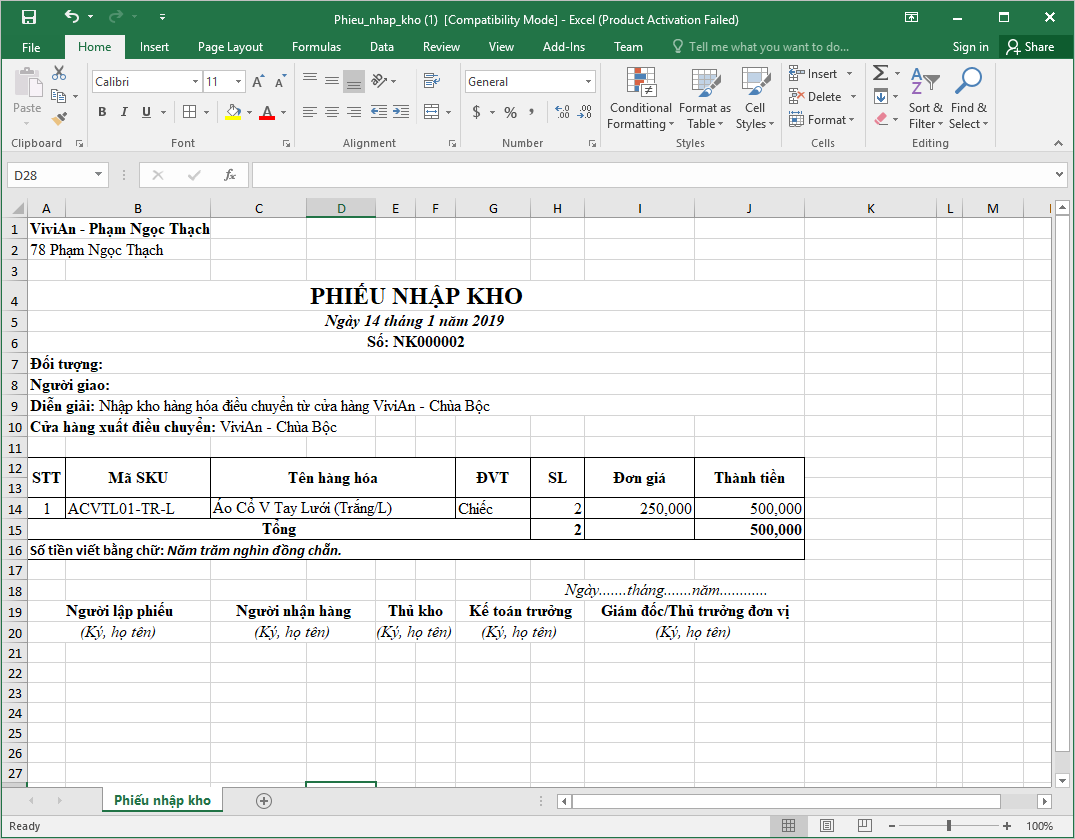The height and width of the screenshot is (839, 1075).
Task: Open Format as Table gallery
Action: tap(705, 98)
